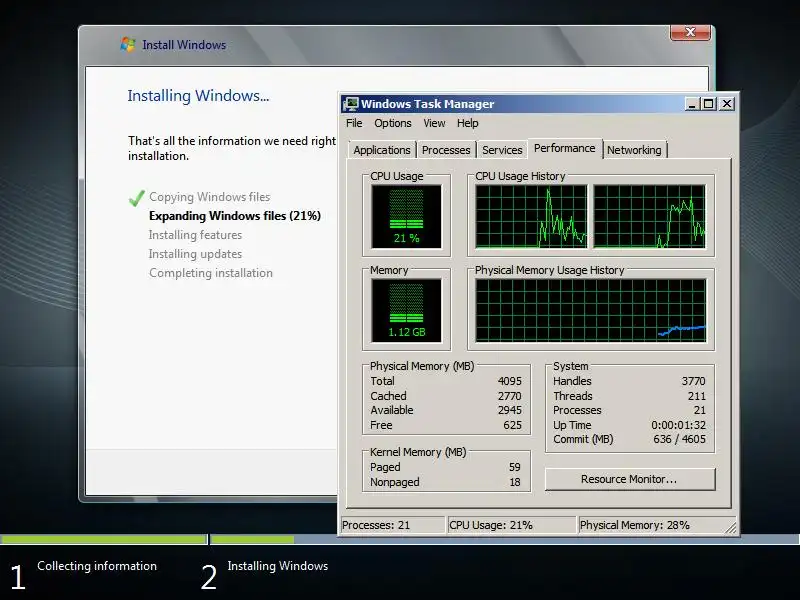The height and width of the screenshot is (600, 800).
Task: Click 'Physical Memory: 28%' in the status bar
Action: [635, 525]
